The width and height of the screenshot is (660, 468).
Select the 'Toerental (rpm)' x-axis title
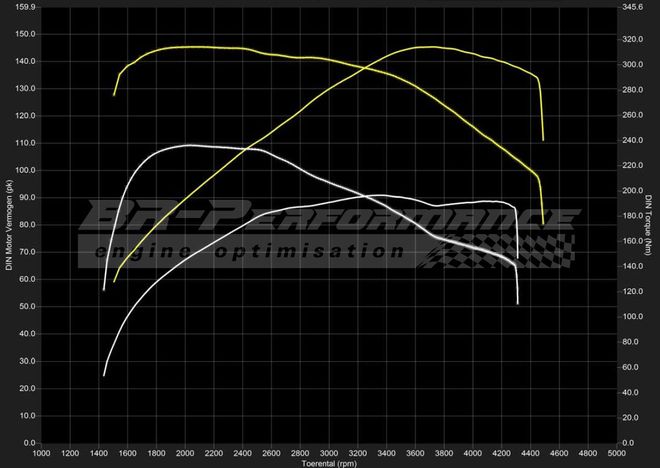pos(330,463)
